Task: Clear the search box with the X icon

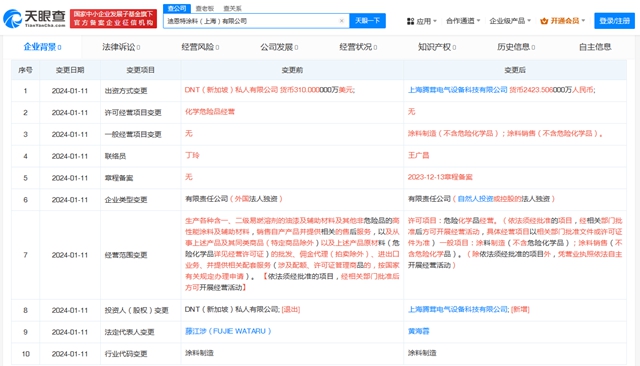Action: pyautogui.click(x=342, y=21)
